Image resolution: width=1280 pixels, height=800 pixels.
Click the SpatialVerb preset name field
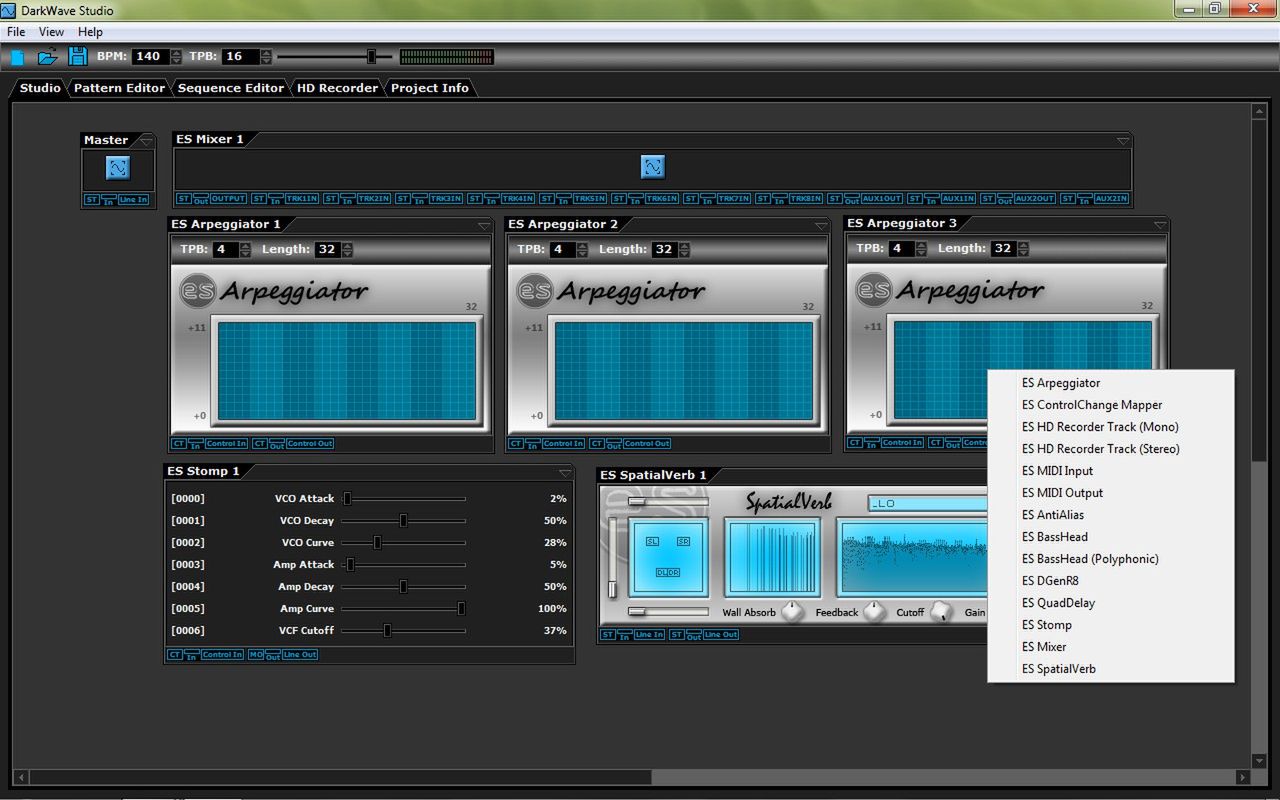[928, 504]
